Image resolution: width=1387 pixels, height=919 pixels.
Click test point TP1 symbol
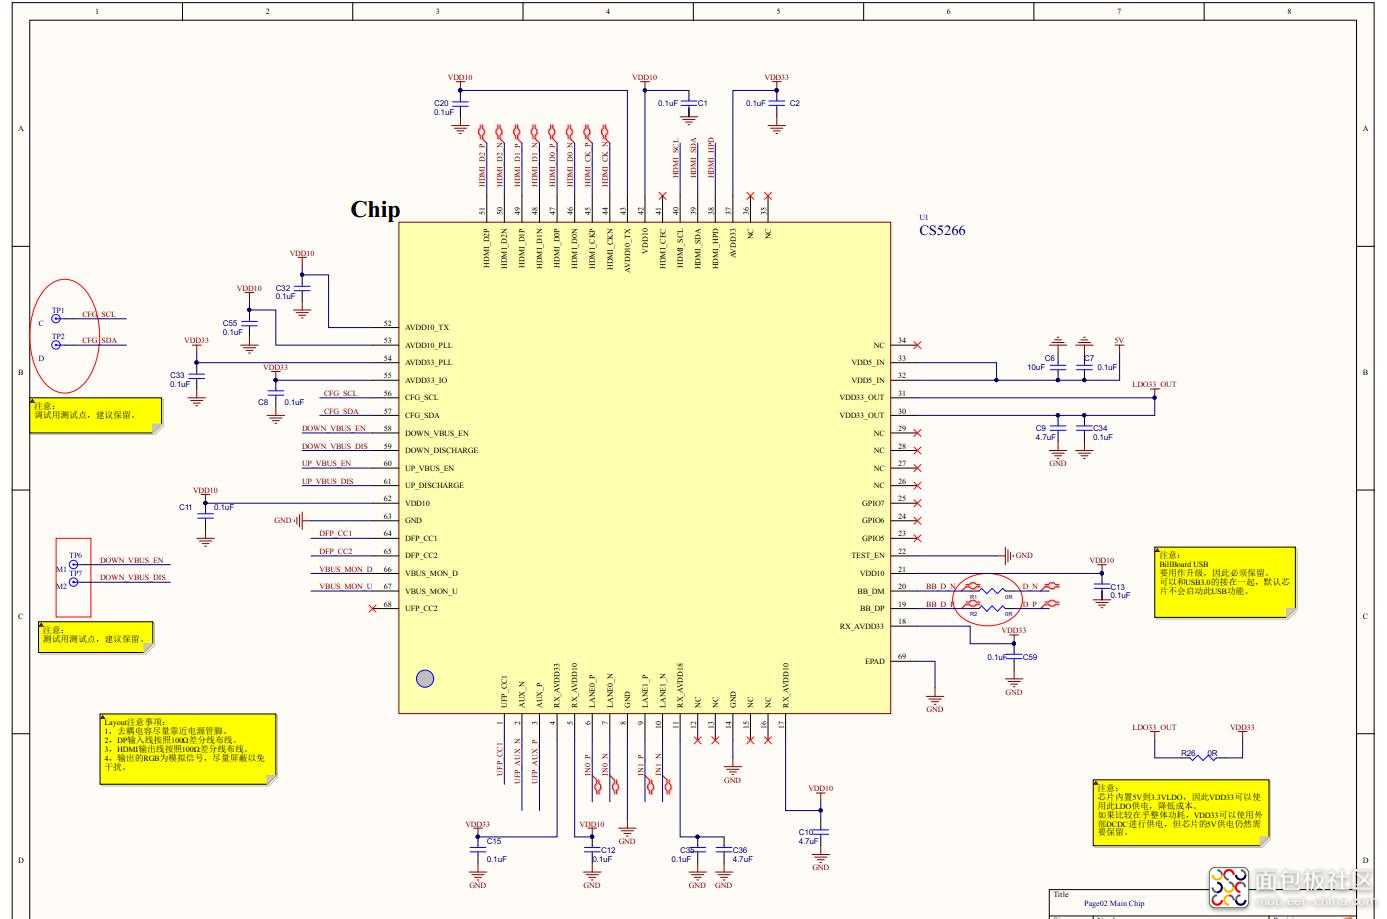[x=56, y=321]
